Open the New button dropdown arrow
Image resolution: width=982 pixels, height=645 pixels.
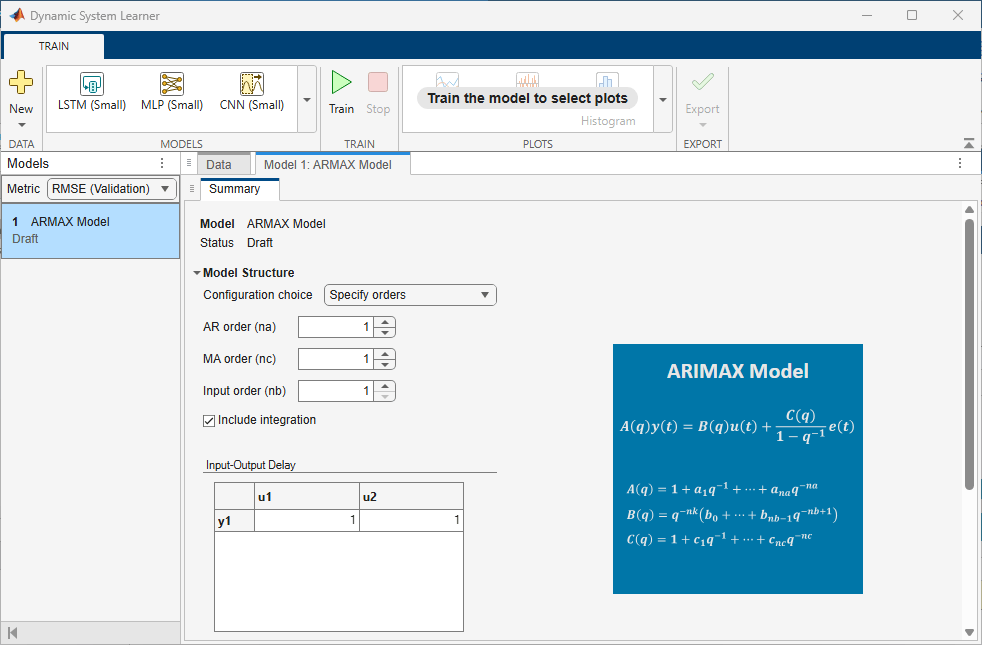[21, 125]
